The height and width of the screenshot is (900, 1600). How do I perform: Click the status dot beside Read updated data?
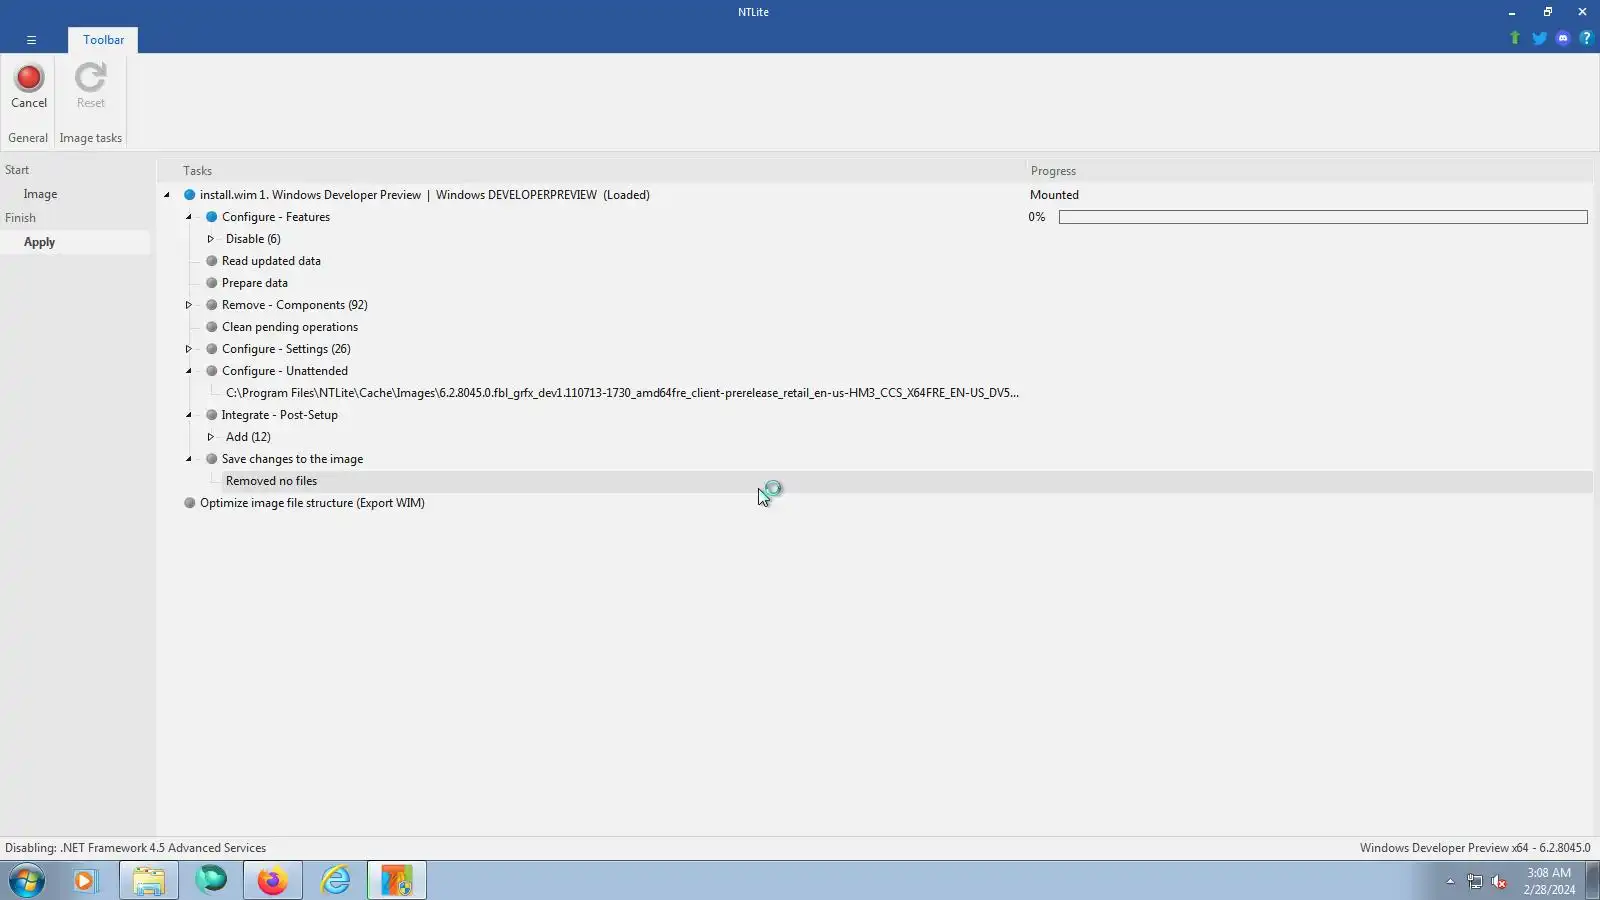[211, 261]
